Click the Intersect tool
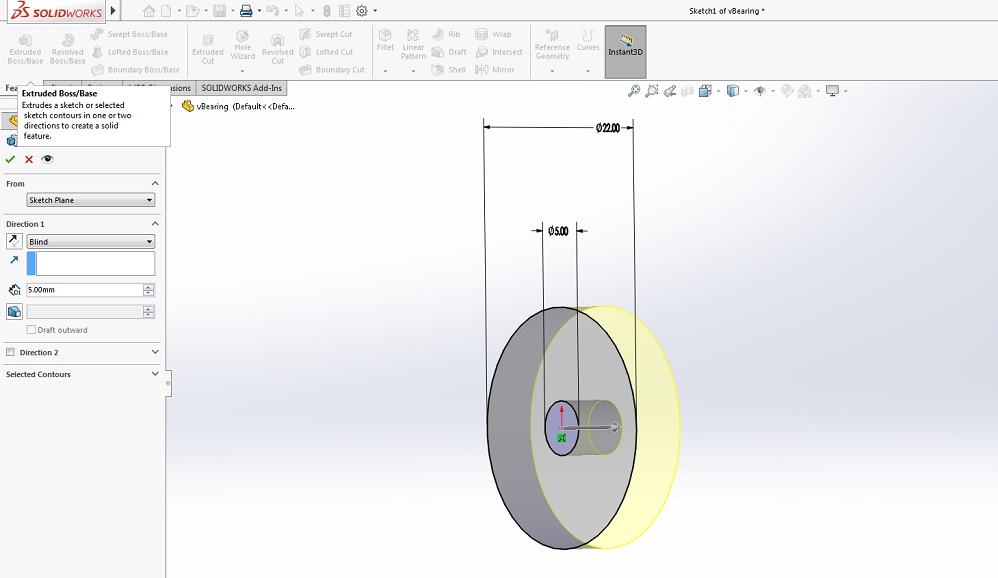Viewport: 998px width, 578px height. click(499, 52)
